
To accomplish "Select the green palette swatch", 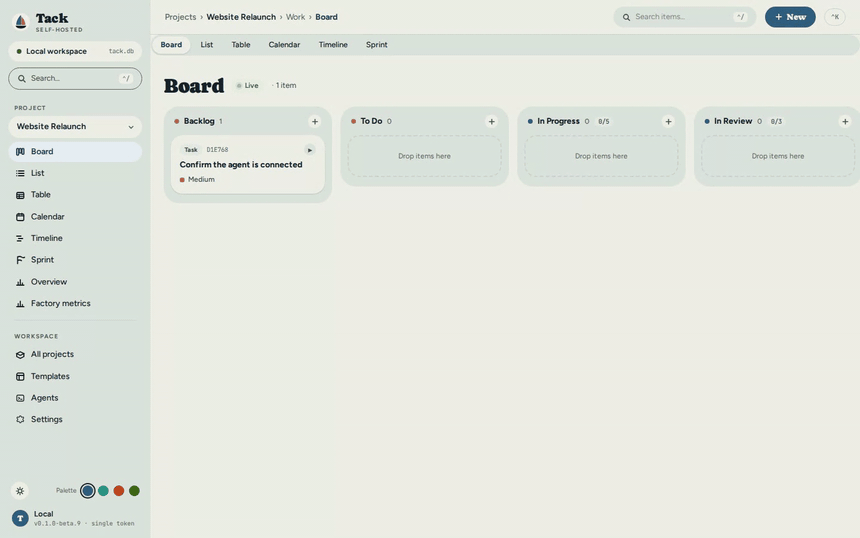I will click(x=134, y=491).
